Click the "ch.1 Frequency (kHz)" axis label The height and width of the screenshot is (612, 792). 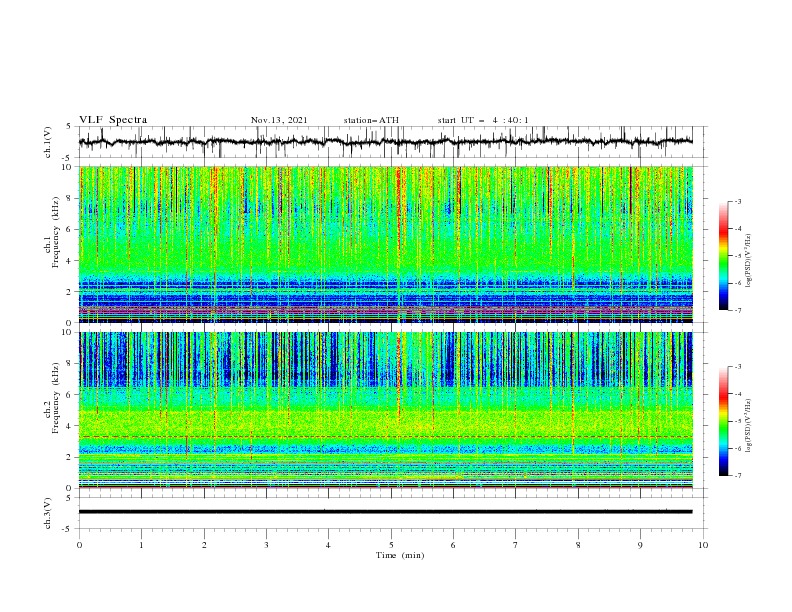(x=52, y=233)
